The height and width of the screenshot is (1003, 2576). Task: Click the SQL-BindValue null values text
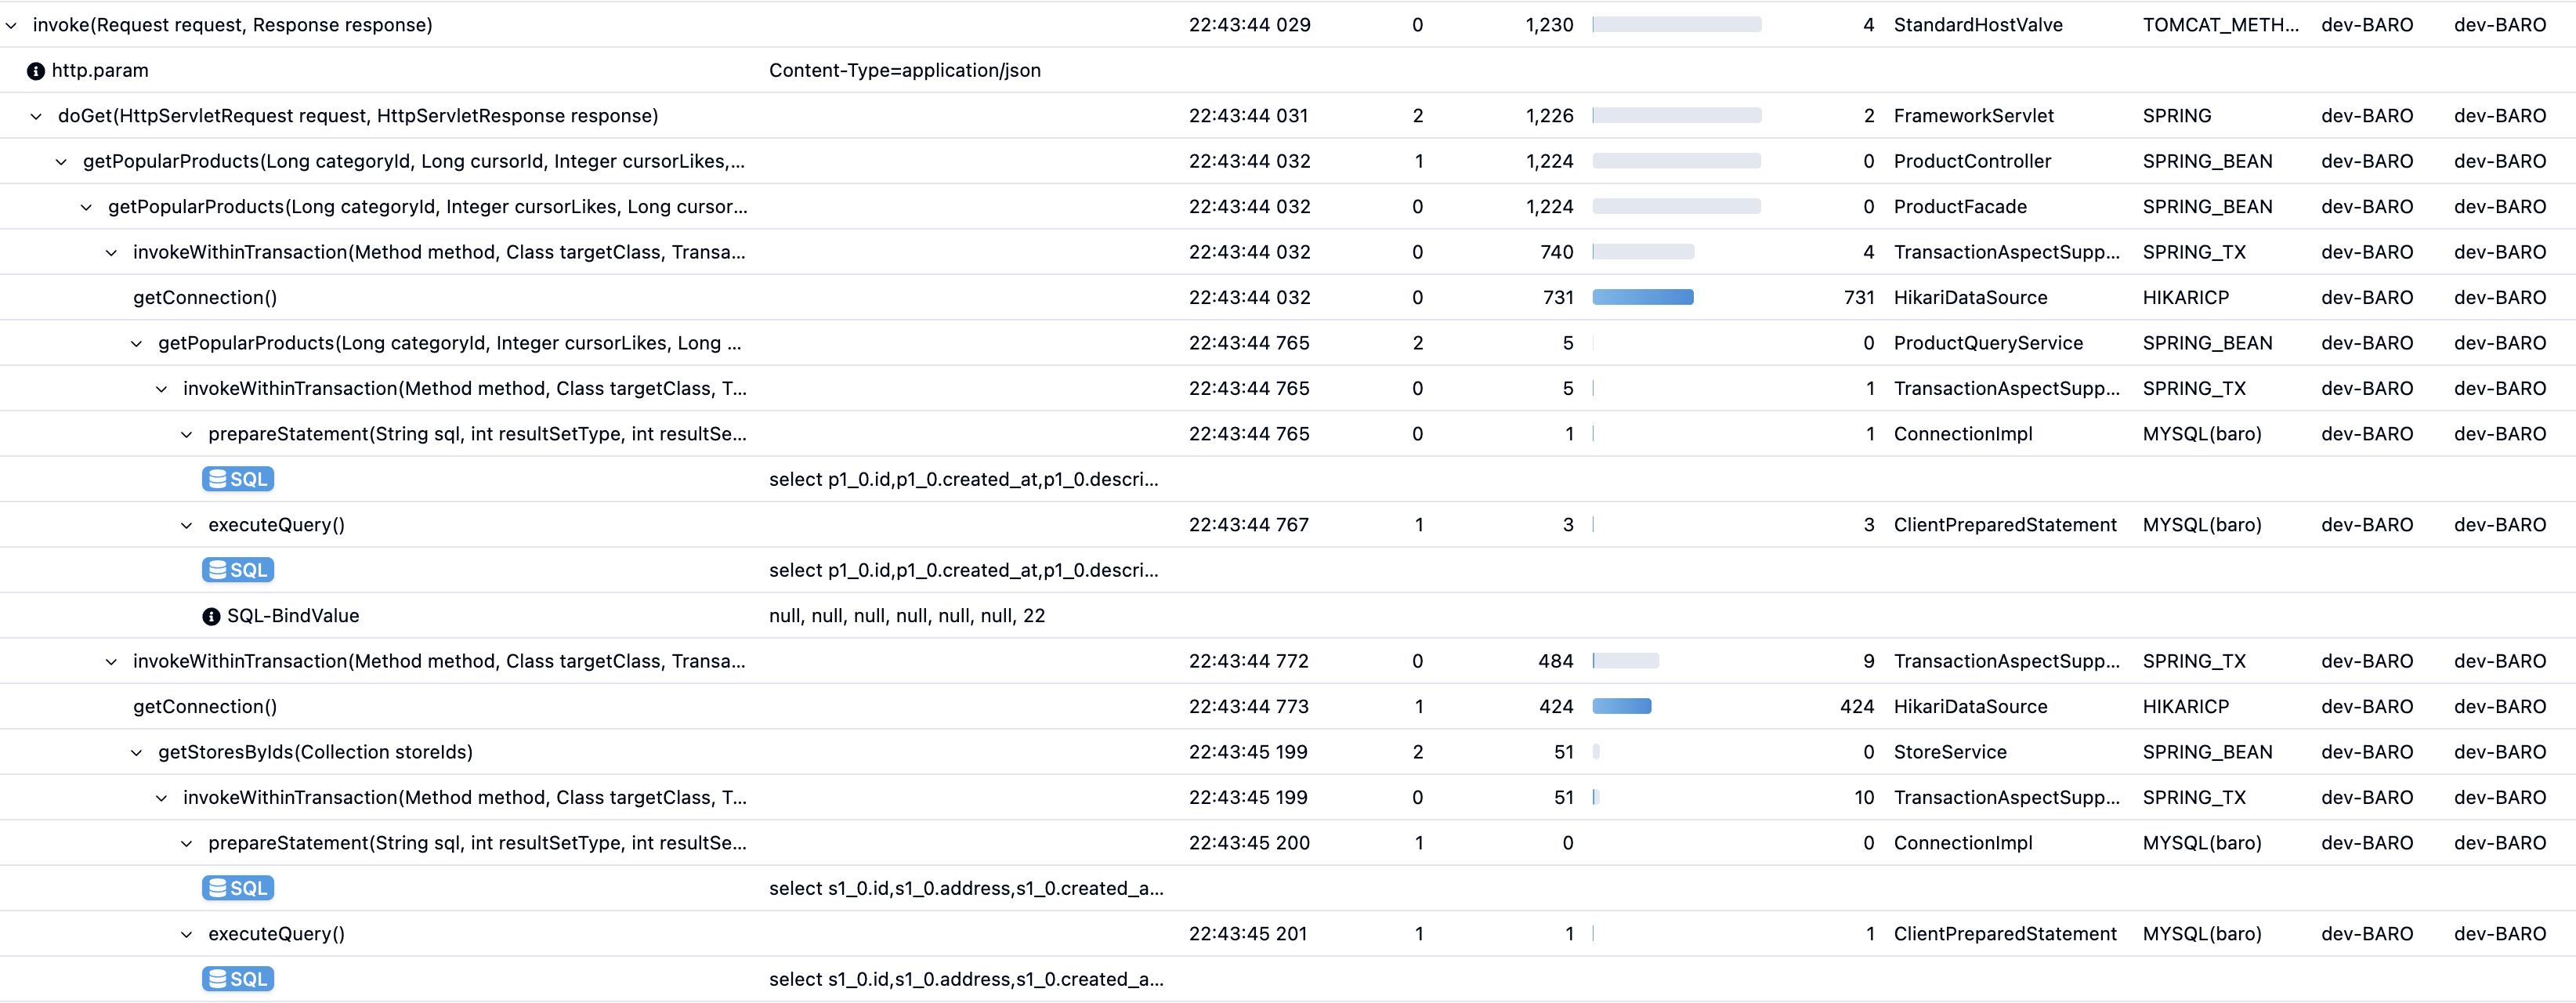(906, 616)
